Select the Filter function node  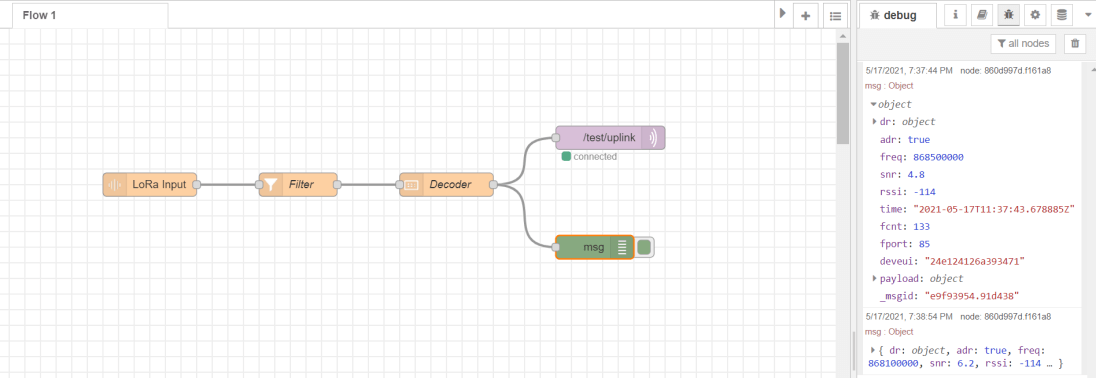pos(298,184)
